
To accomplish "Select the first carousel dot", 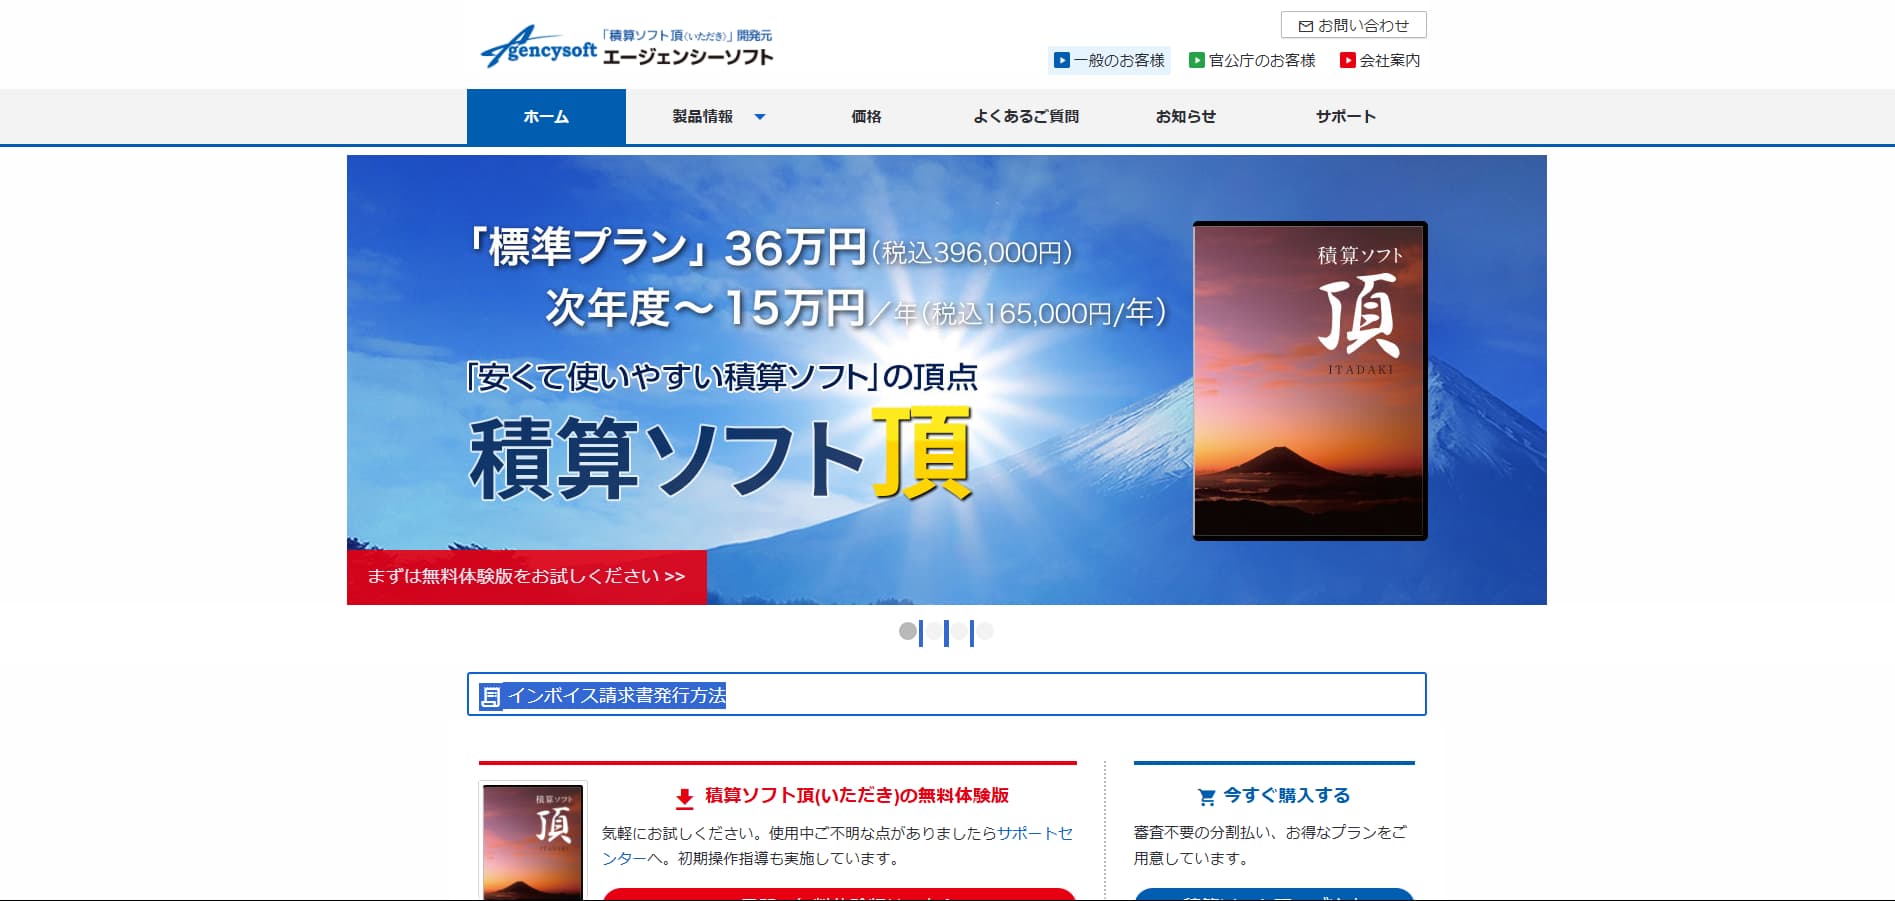I will pos(908,631).
